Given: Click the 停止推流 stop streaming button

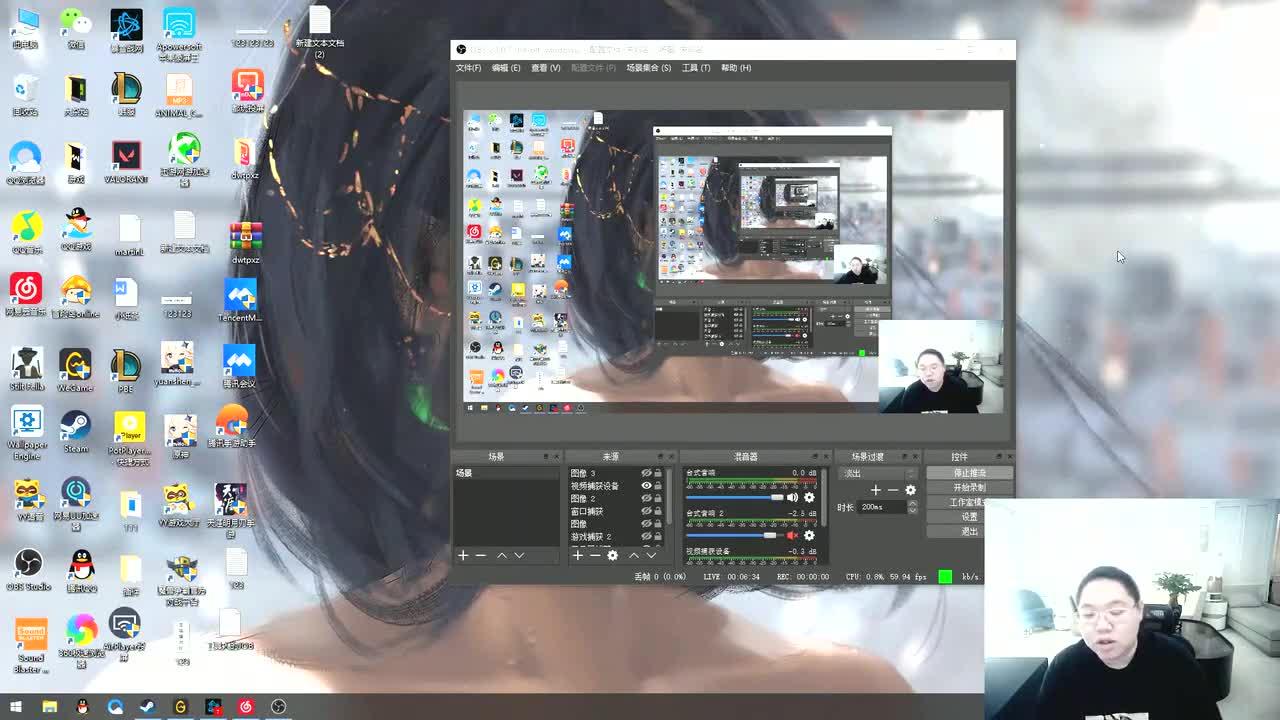Looking at the screenshot, I should pos(969,473).
